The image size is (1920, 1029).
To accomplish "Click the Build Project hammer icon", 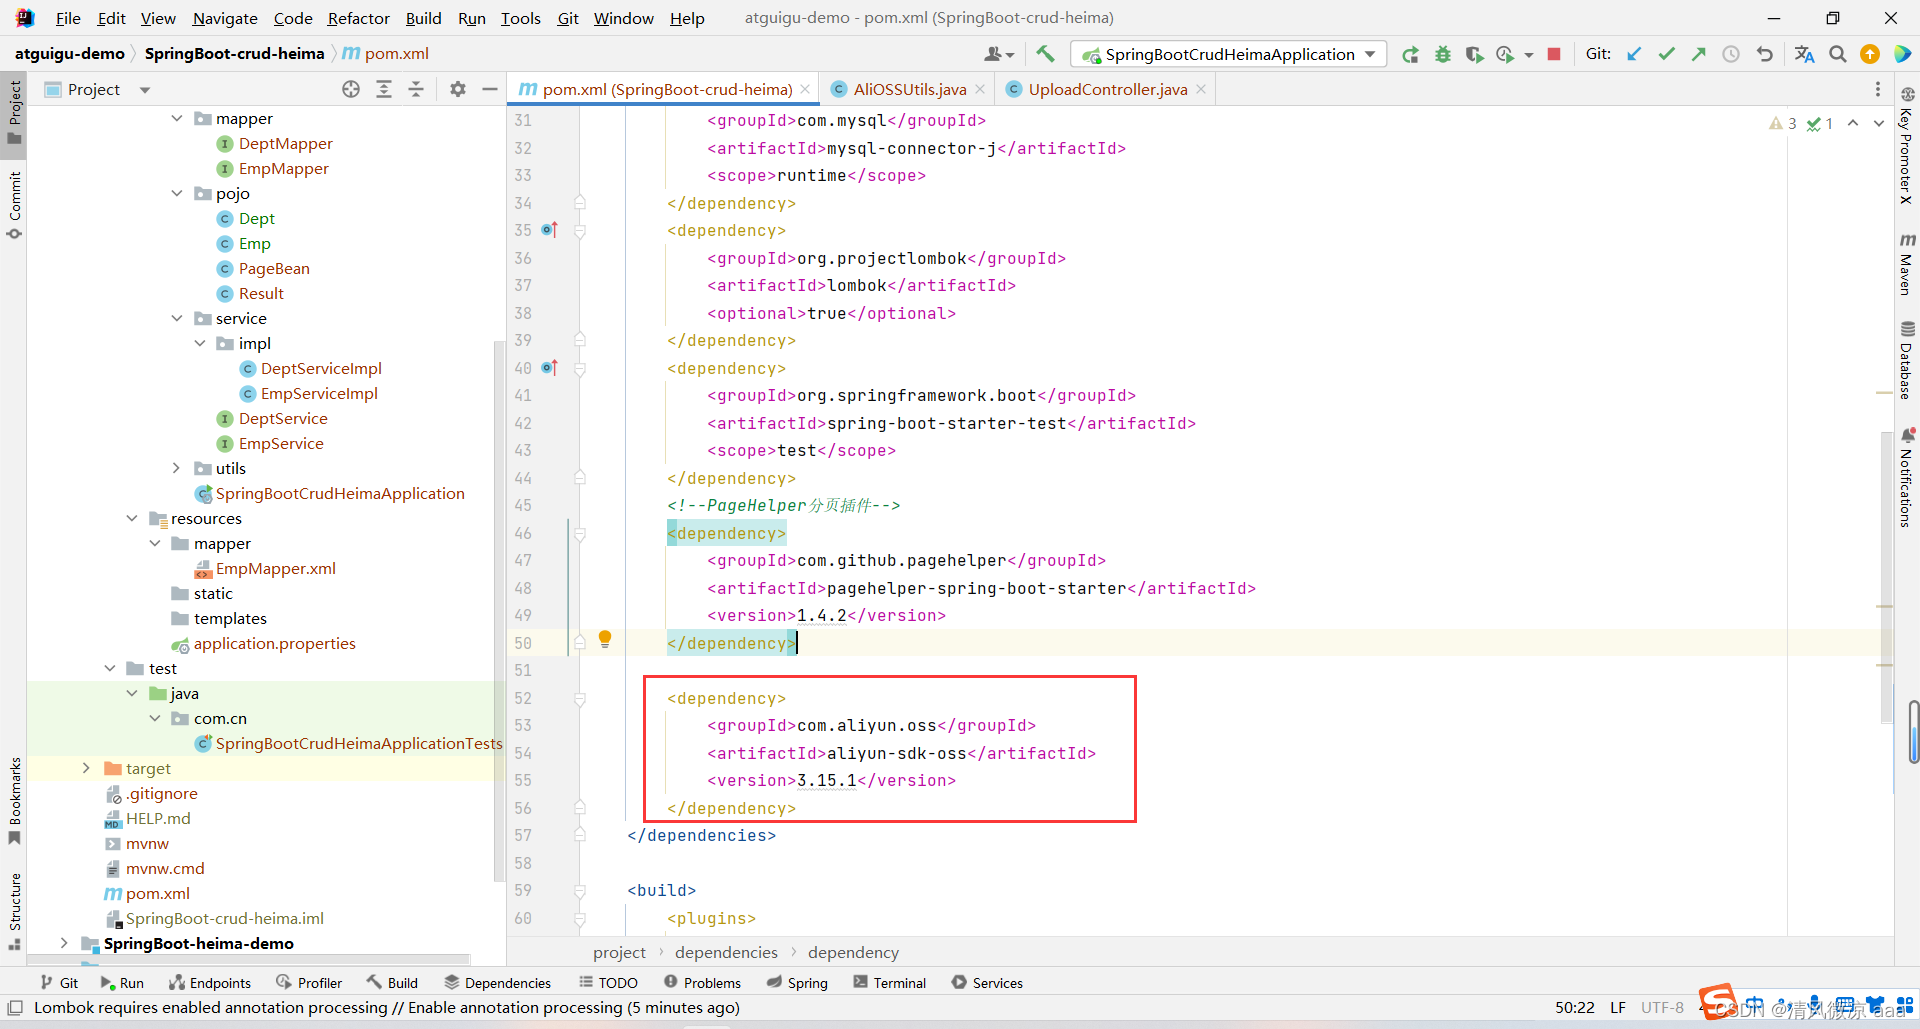I will coord(1045,54).
